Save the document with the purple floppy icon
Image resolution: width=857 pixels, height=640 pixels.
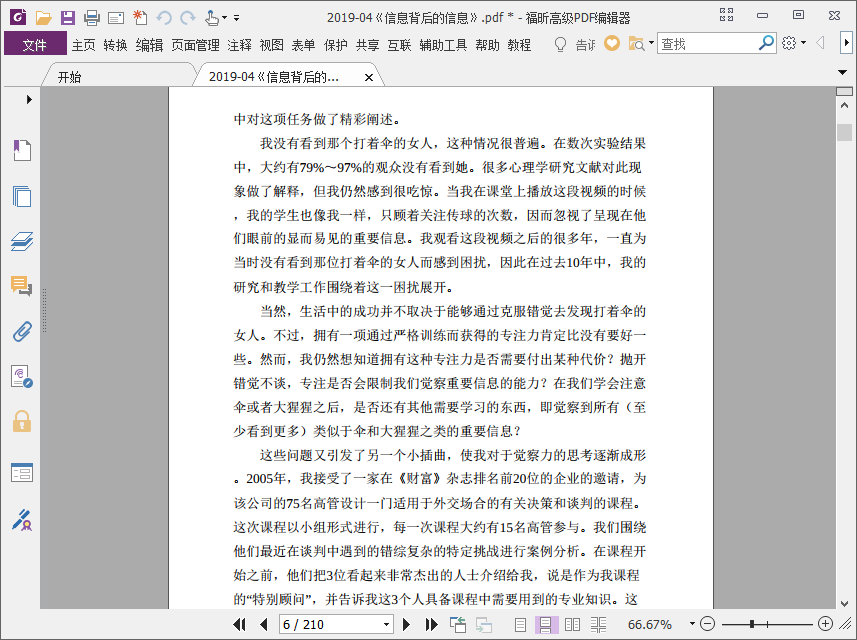pyautogui.click(x=68, y=17)
